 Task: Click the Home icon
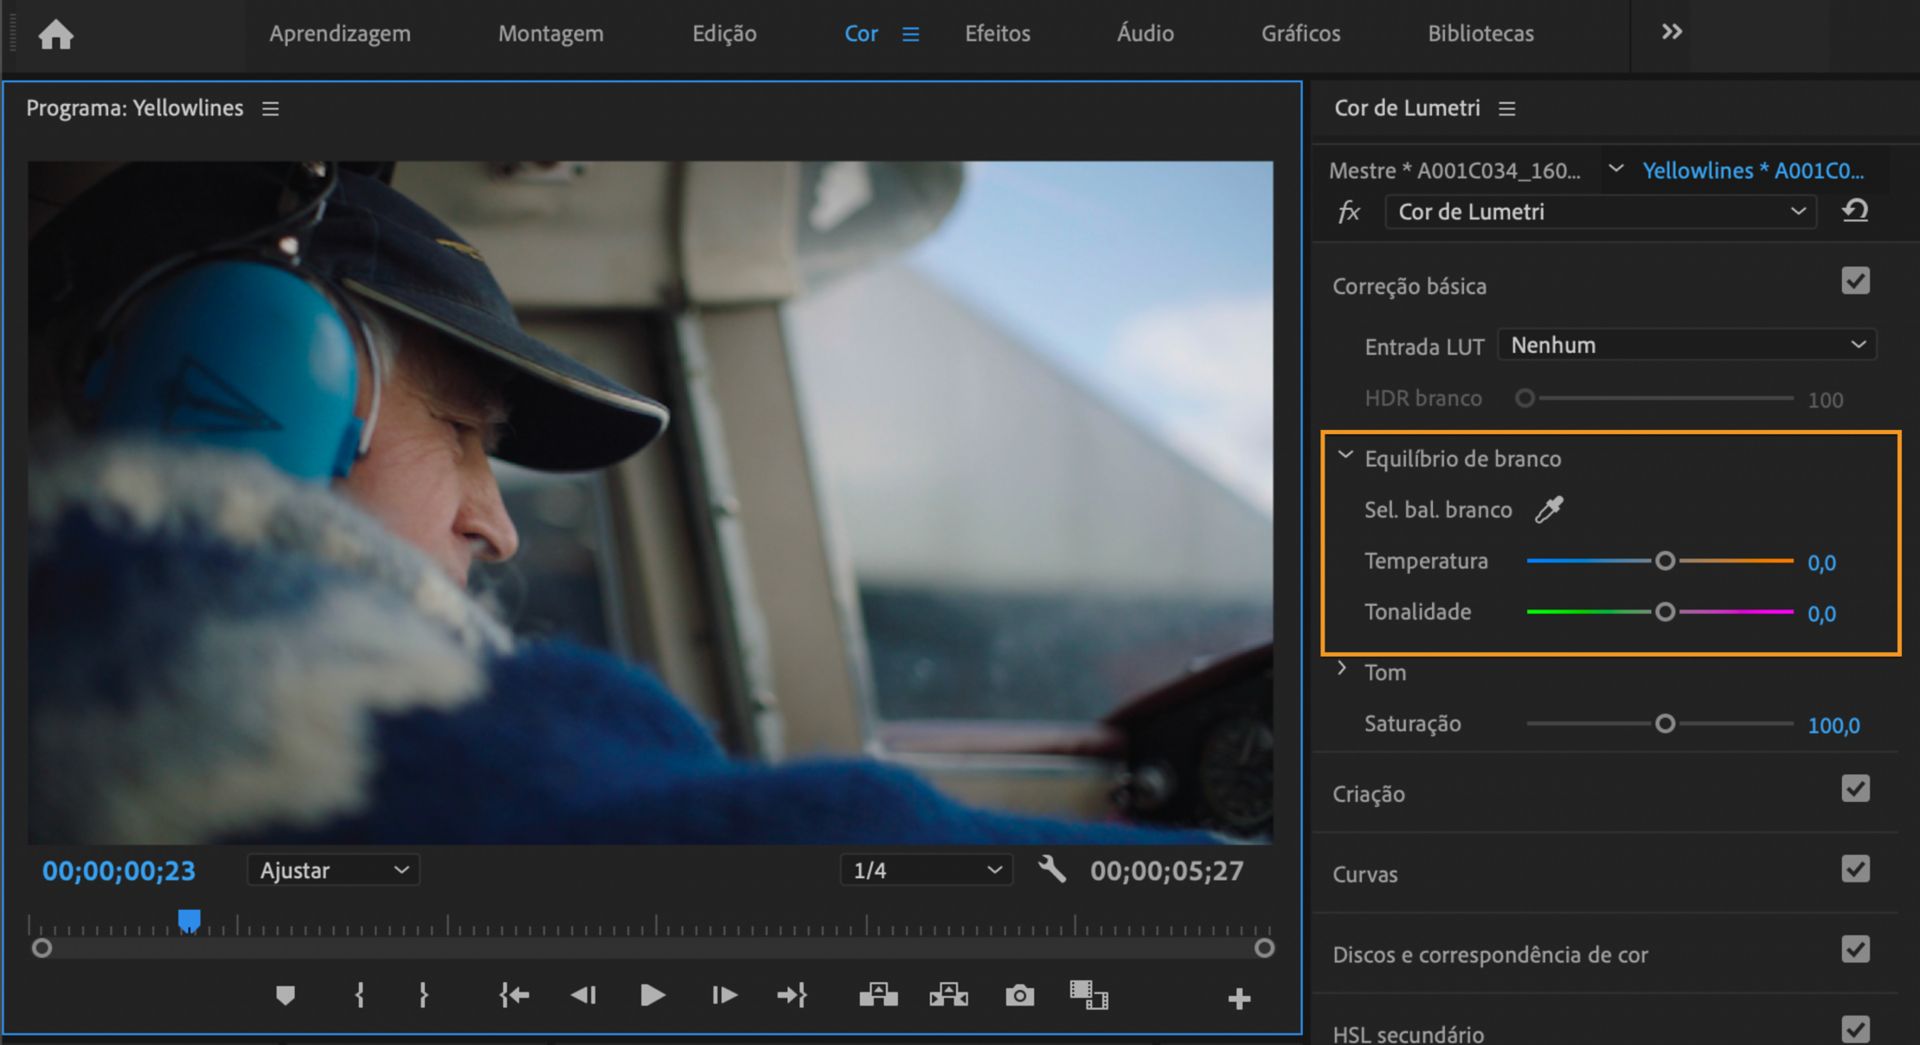click(56, 35)
